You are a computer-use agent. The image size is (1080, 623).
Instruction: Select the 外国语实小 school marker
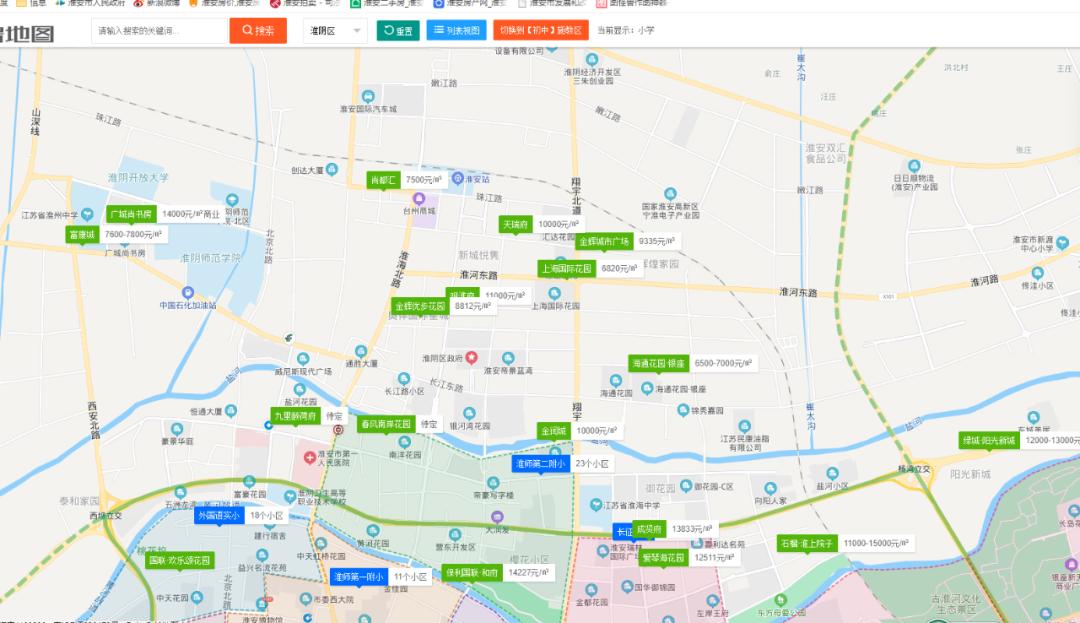[219, 515]
